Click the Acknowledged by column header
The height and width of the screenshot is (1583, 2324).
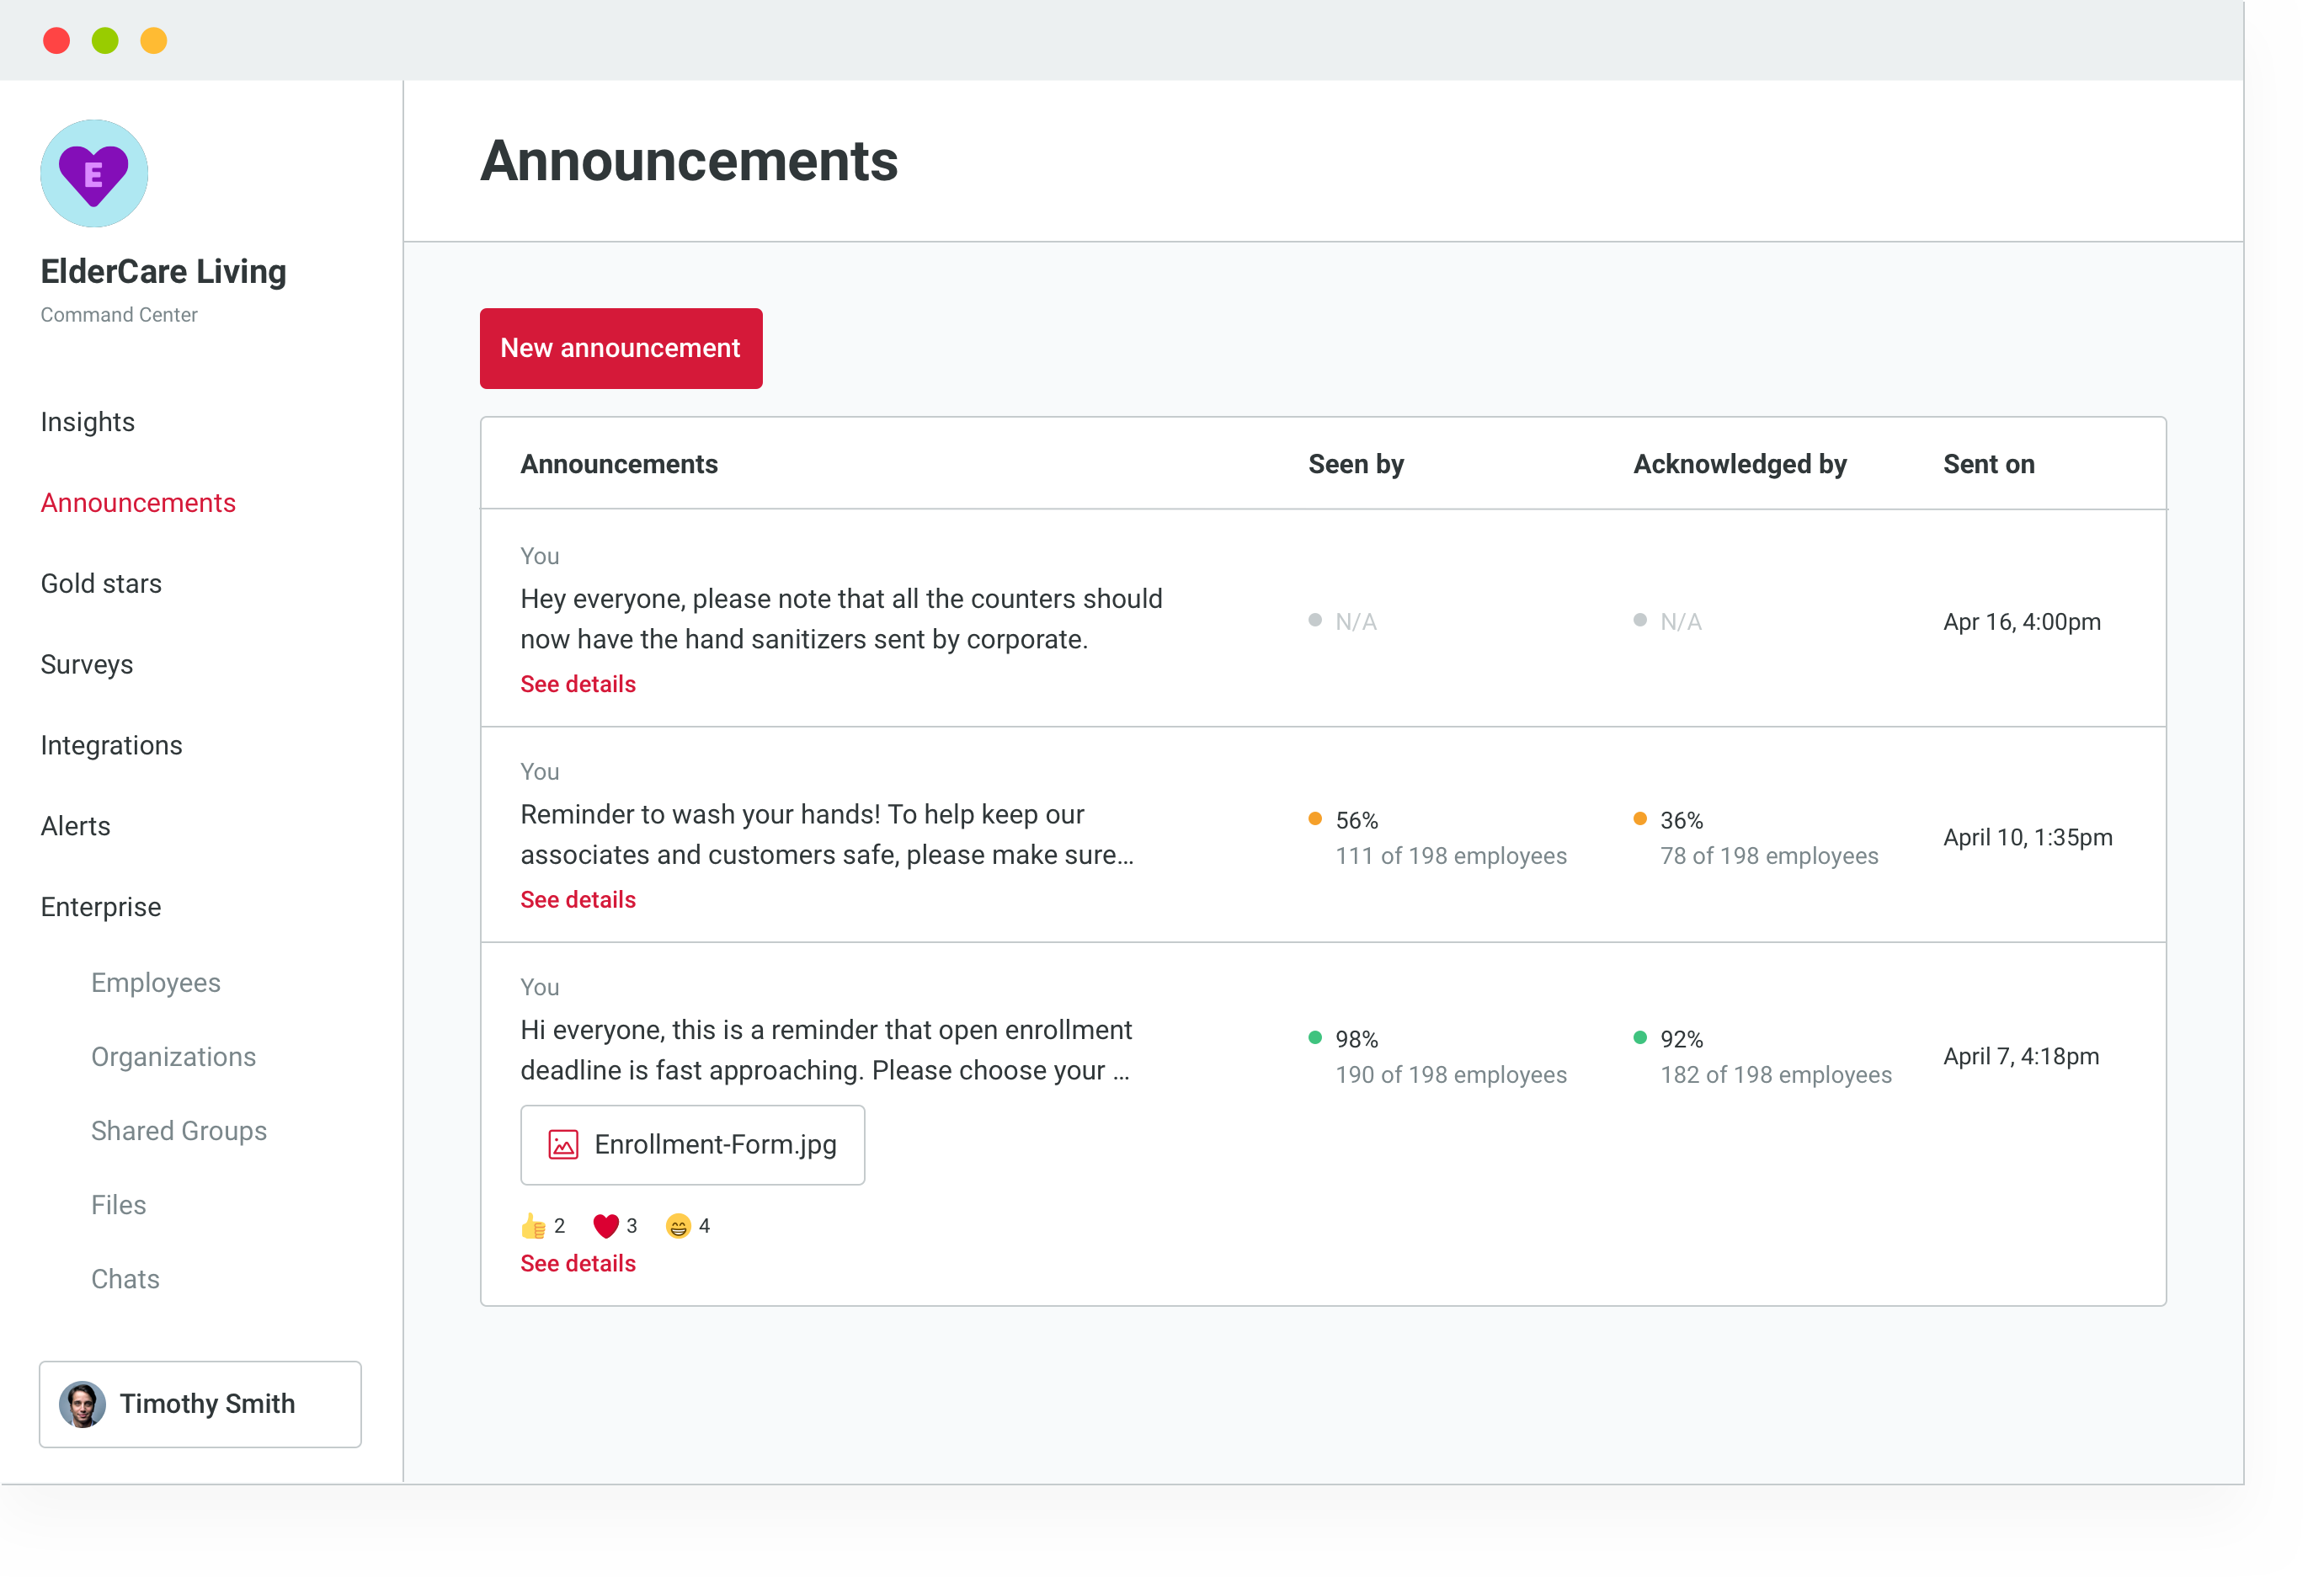(1740, 464)
